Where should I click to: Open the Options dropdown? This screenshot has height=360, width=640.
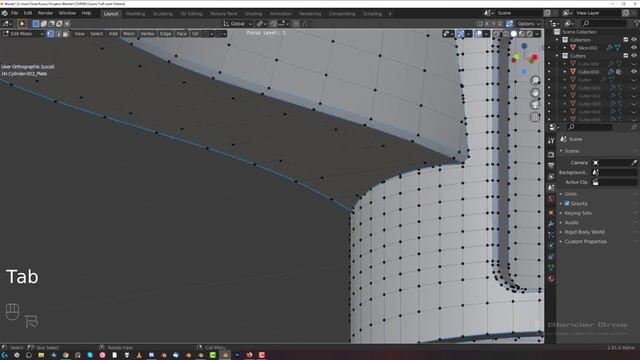pos(529,24)
